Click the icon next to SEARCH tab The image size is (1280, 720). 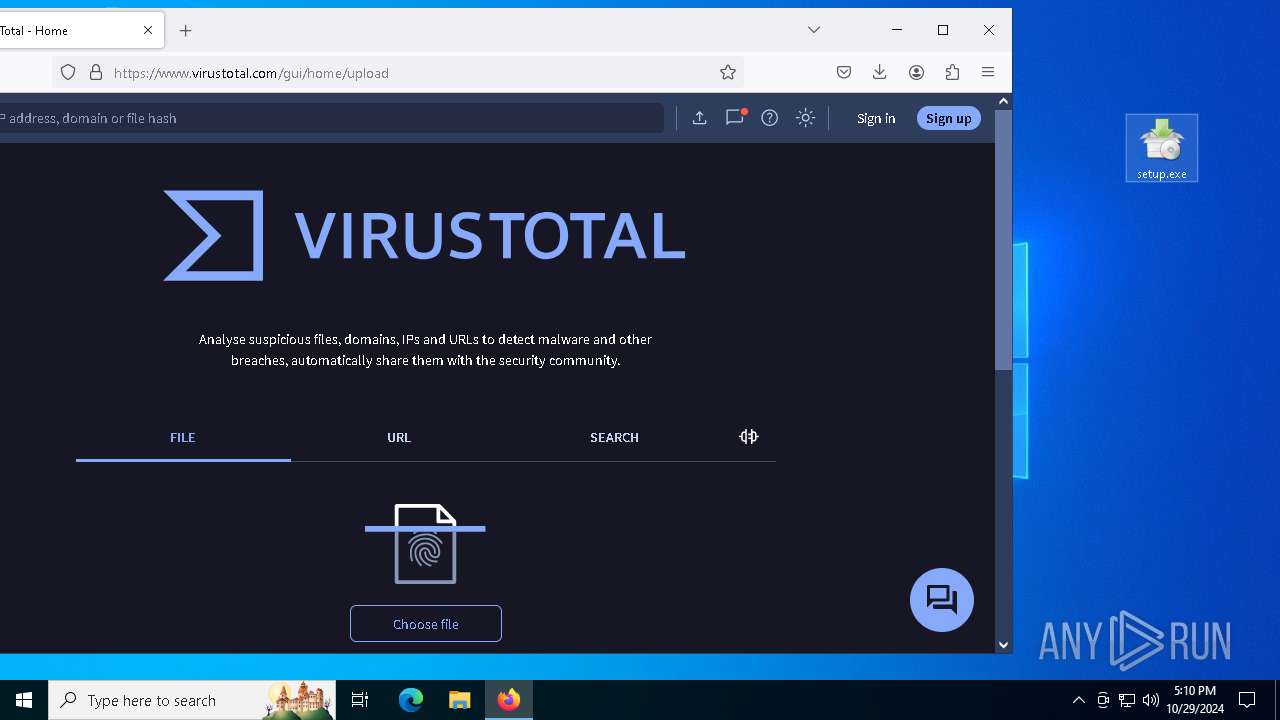coord(749,437)
